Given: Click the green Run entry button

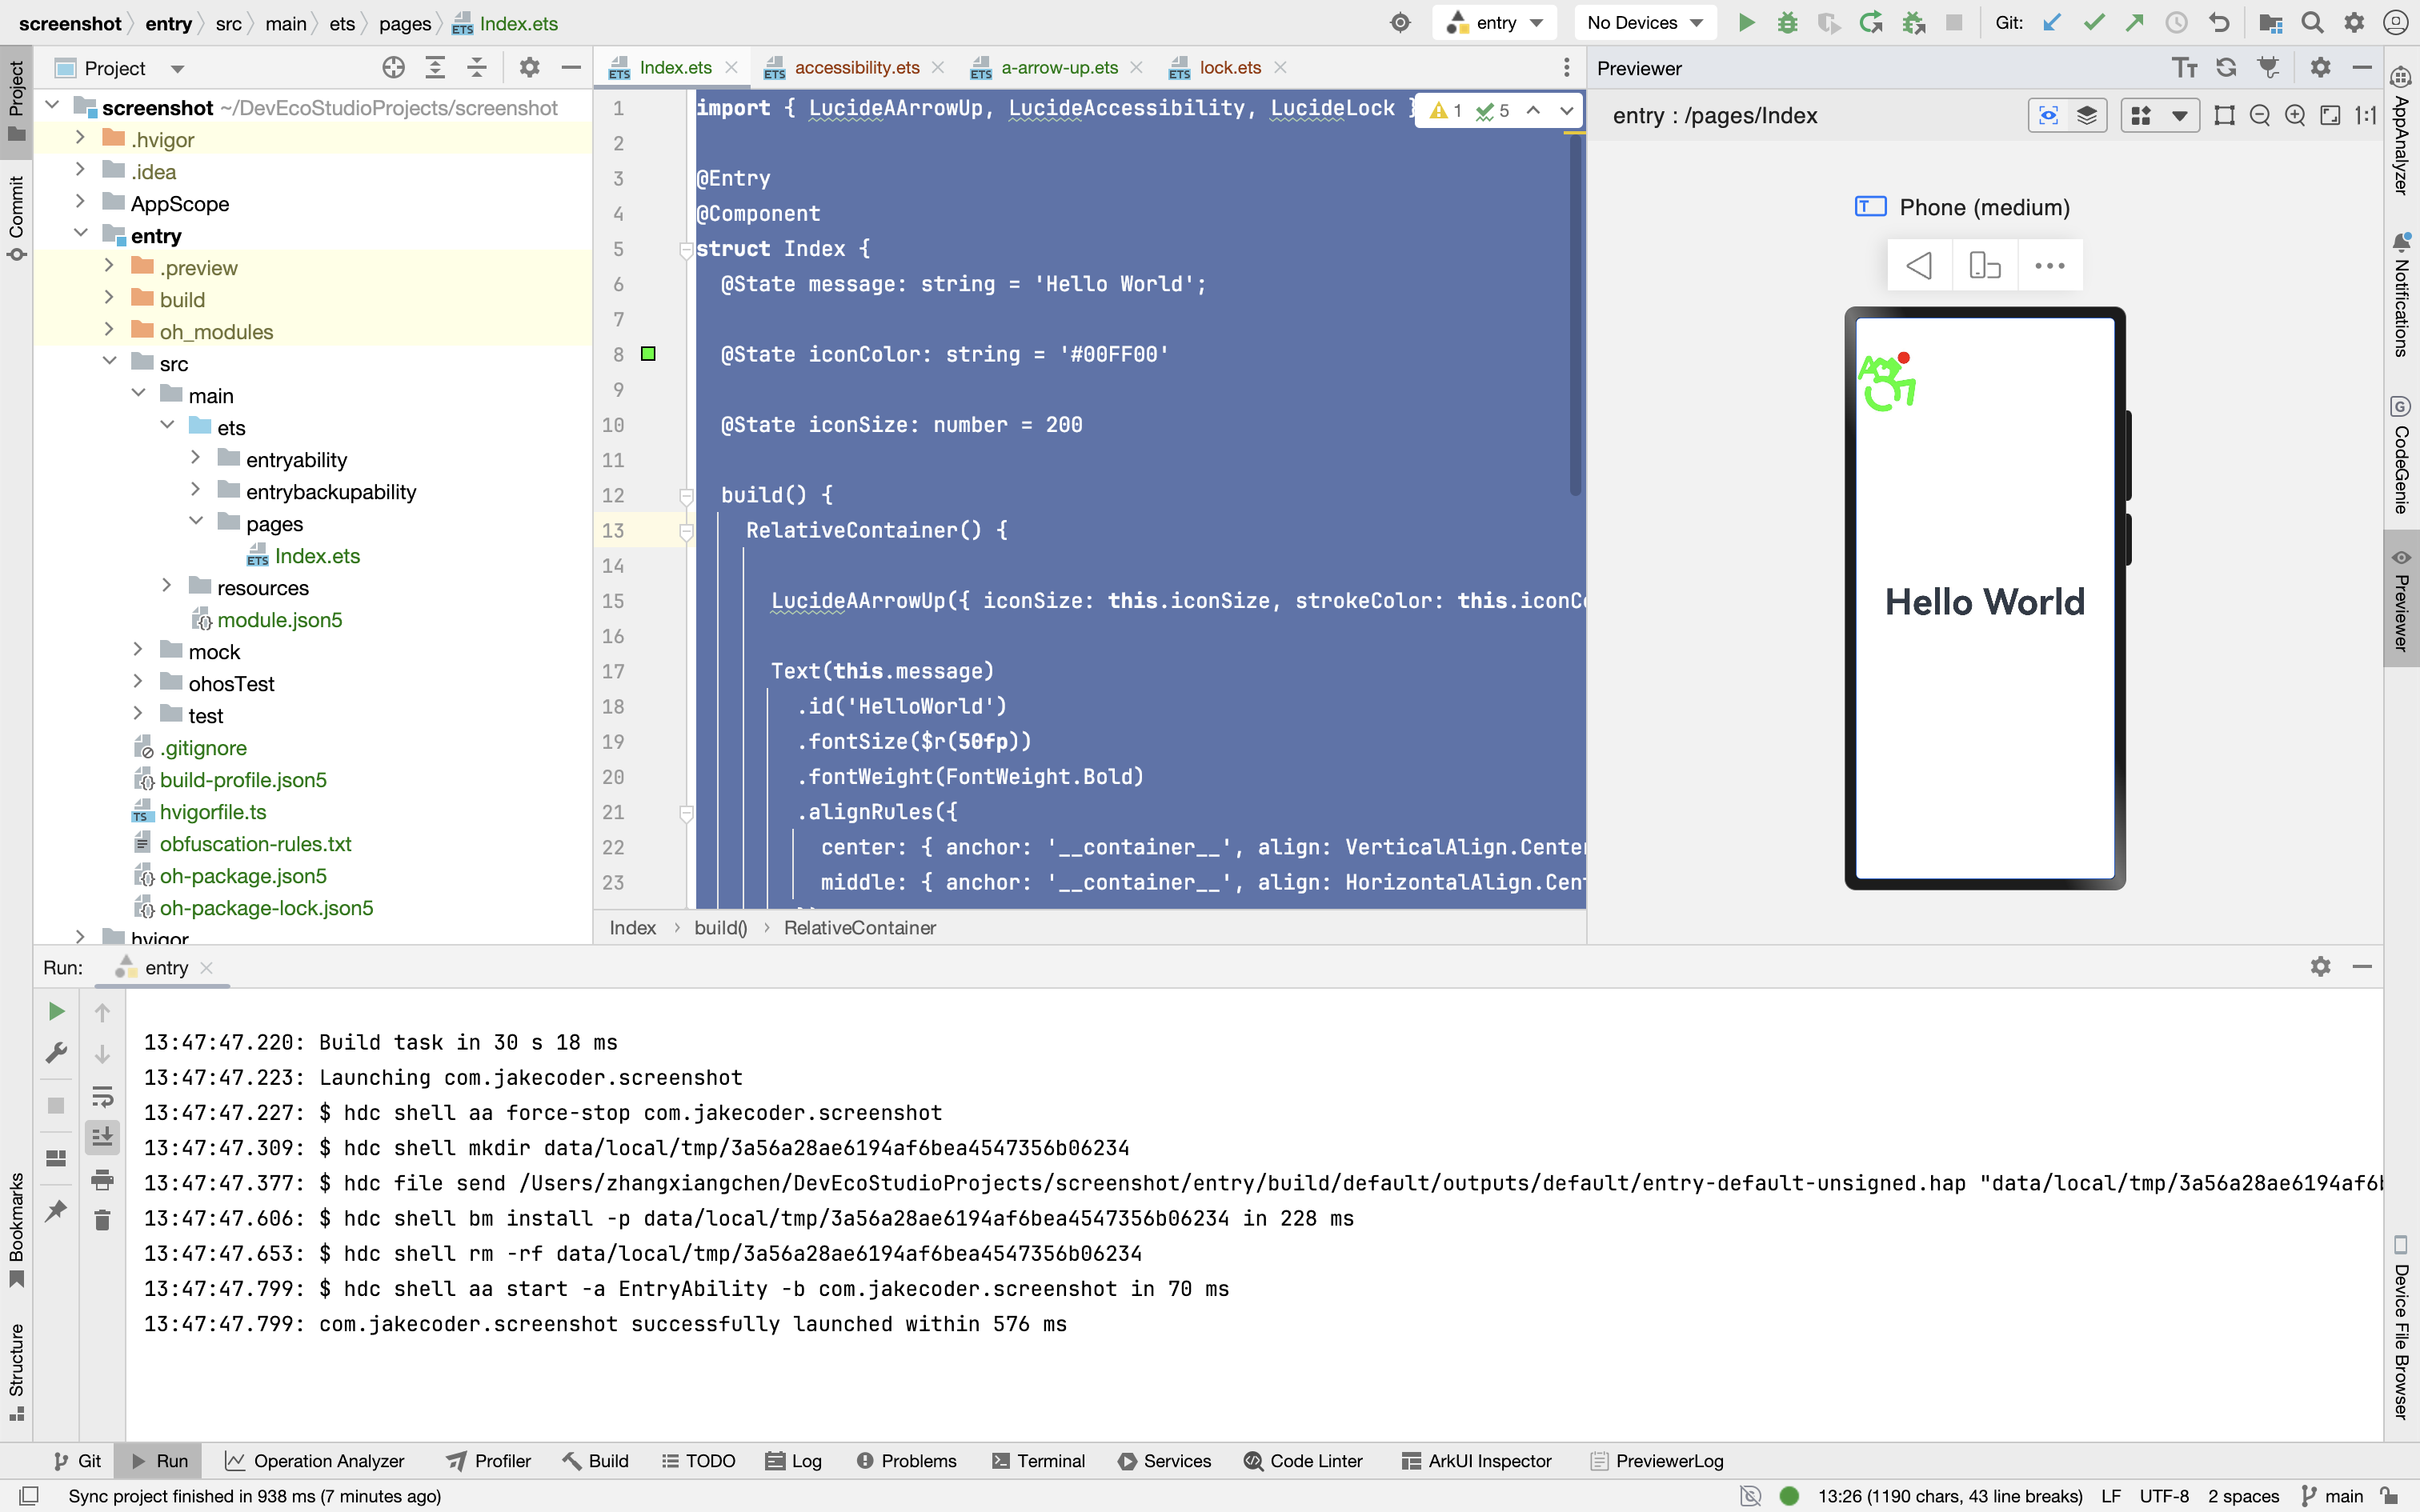Looking at the screenshot, I should point(1746,23).
